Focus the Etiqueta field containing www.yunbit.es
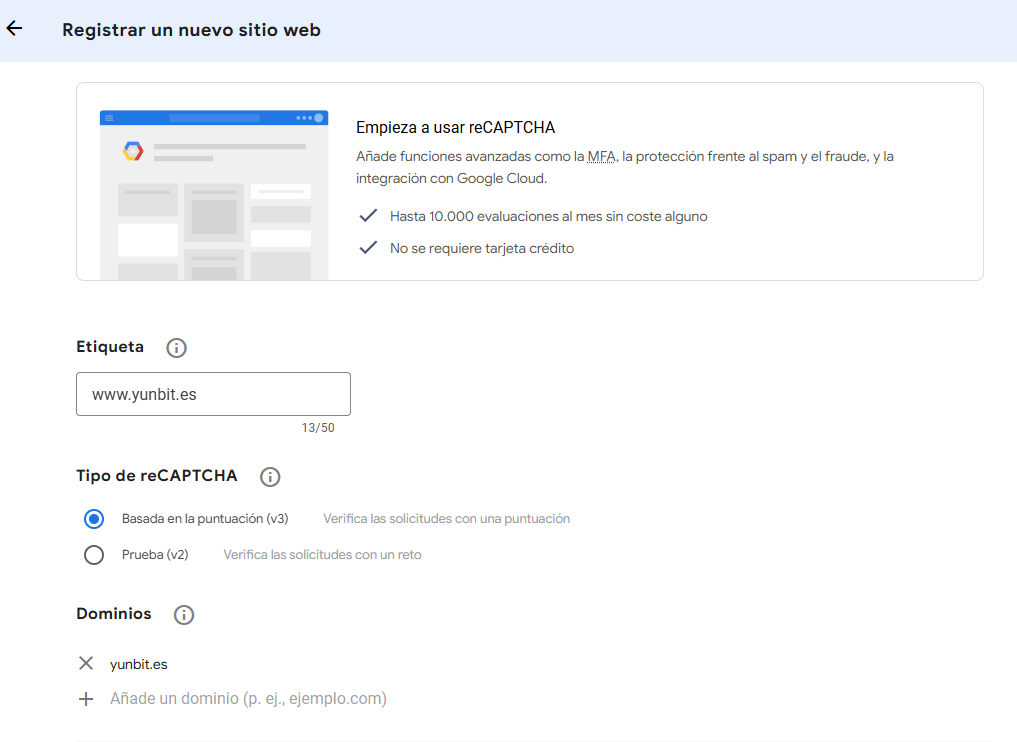 coord(213,394)
